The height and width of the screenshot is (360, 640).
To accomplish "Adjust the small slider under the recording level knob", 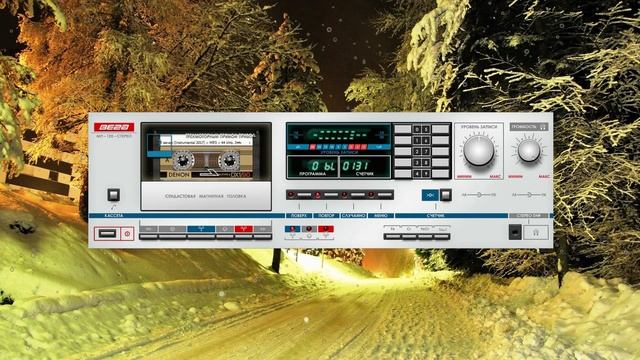I will (479, 195).
